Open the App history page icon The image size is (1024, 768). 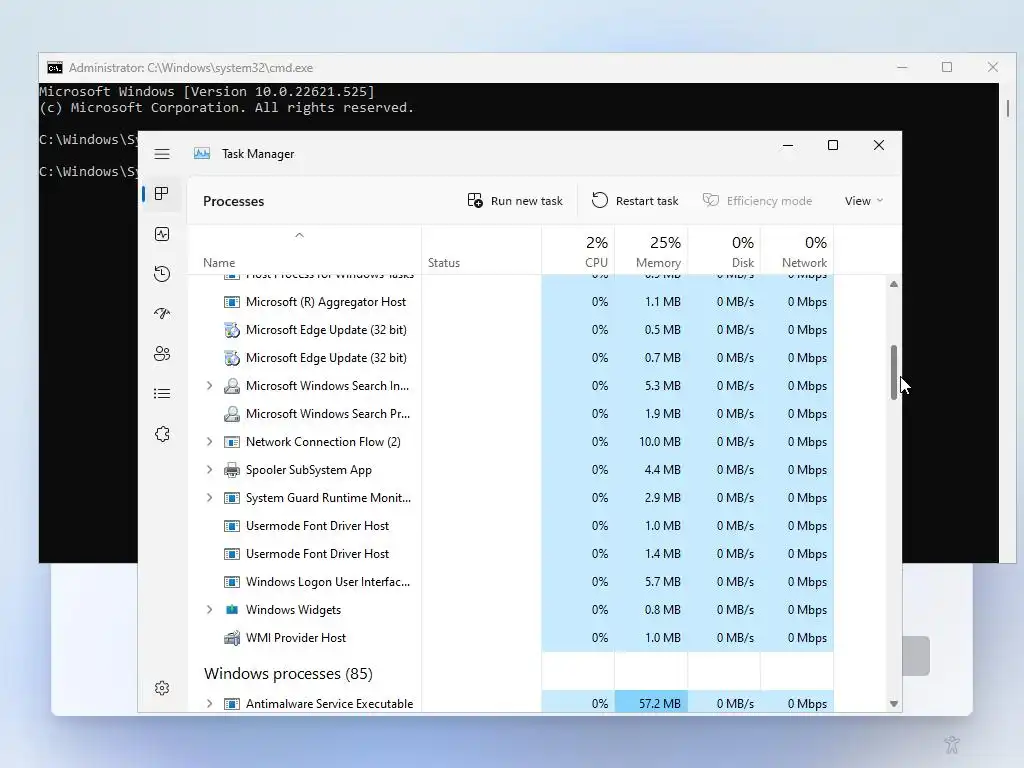tap(162, 274)
